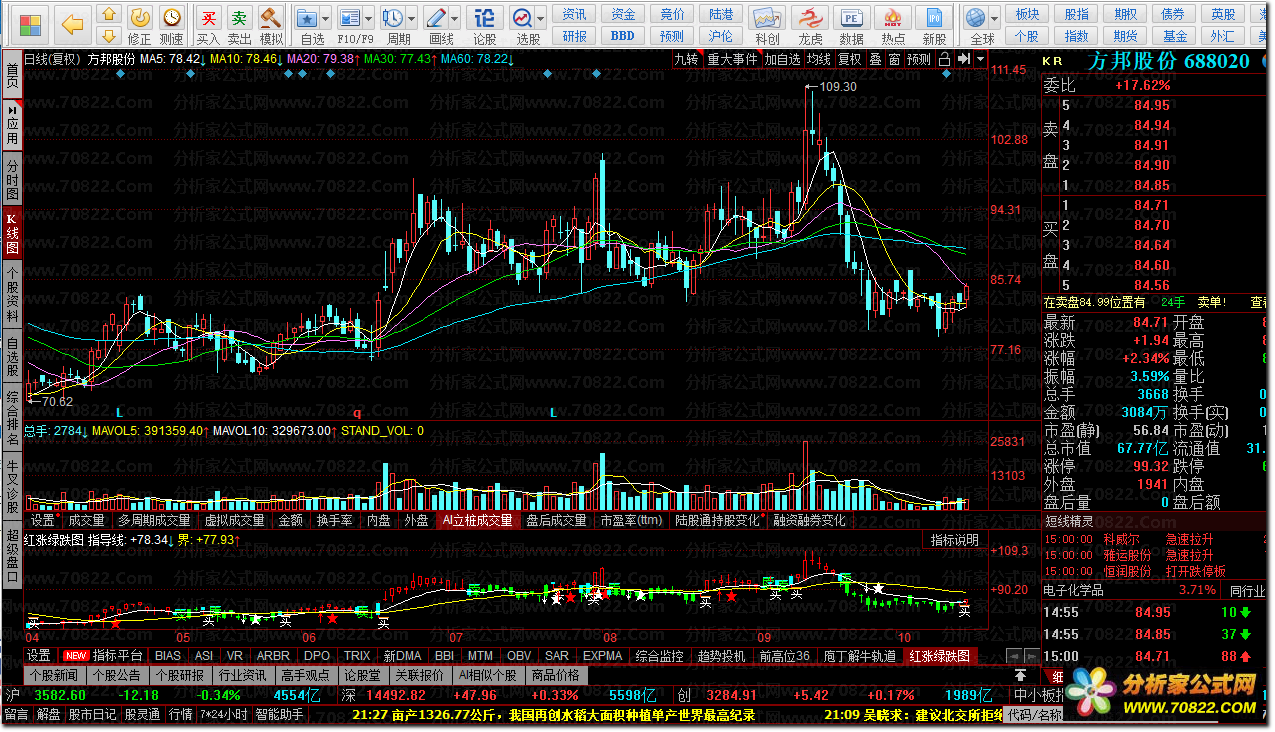Open the 龙虎 dragon-tiger list icon
This screenshot has height=732, width=1275.
pyautogui.click(x=810, y=24)
